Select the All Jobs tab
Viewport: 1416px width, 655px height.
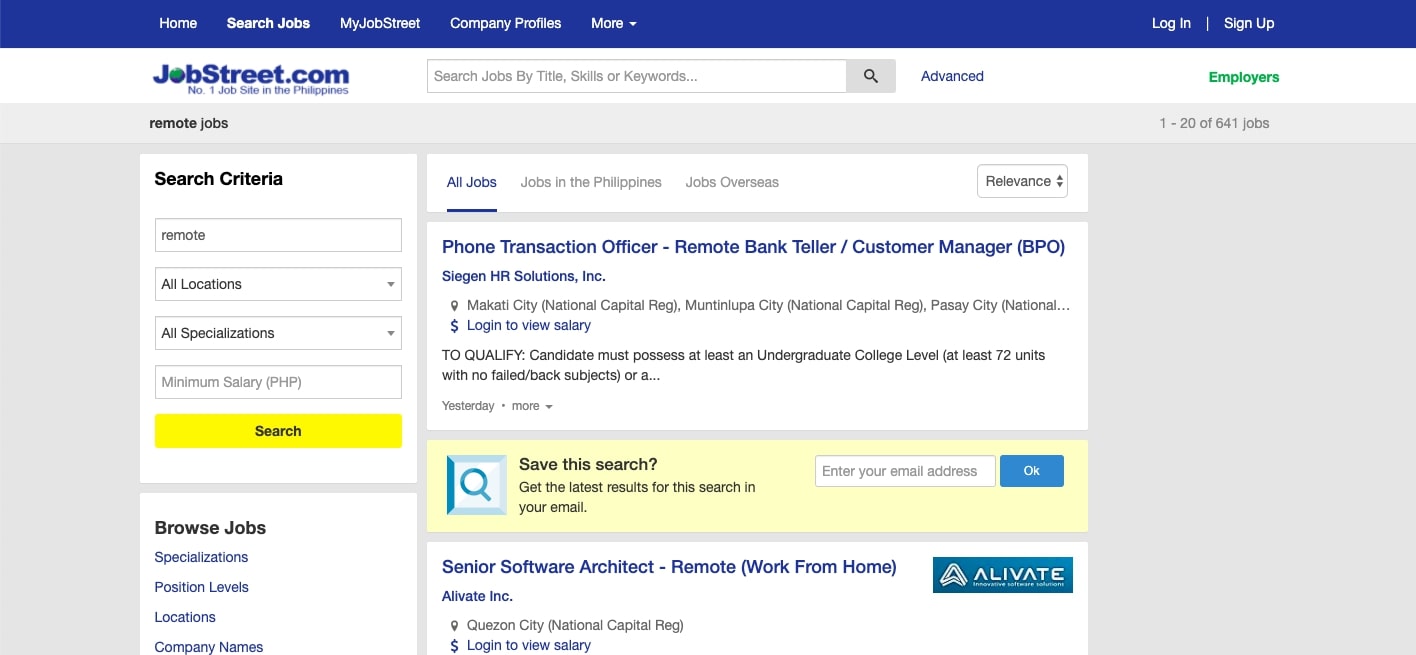472,183
